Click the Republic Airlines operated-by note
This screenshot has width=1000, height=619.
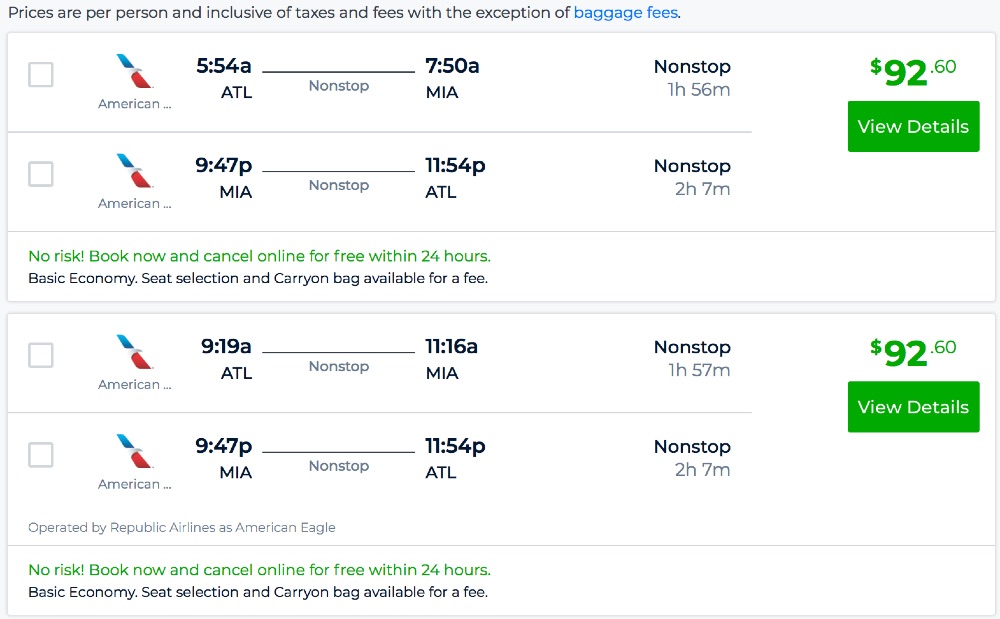pos(182,527)
